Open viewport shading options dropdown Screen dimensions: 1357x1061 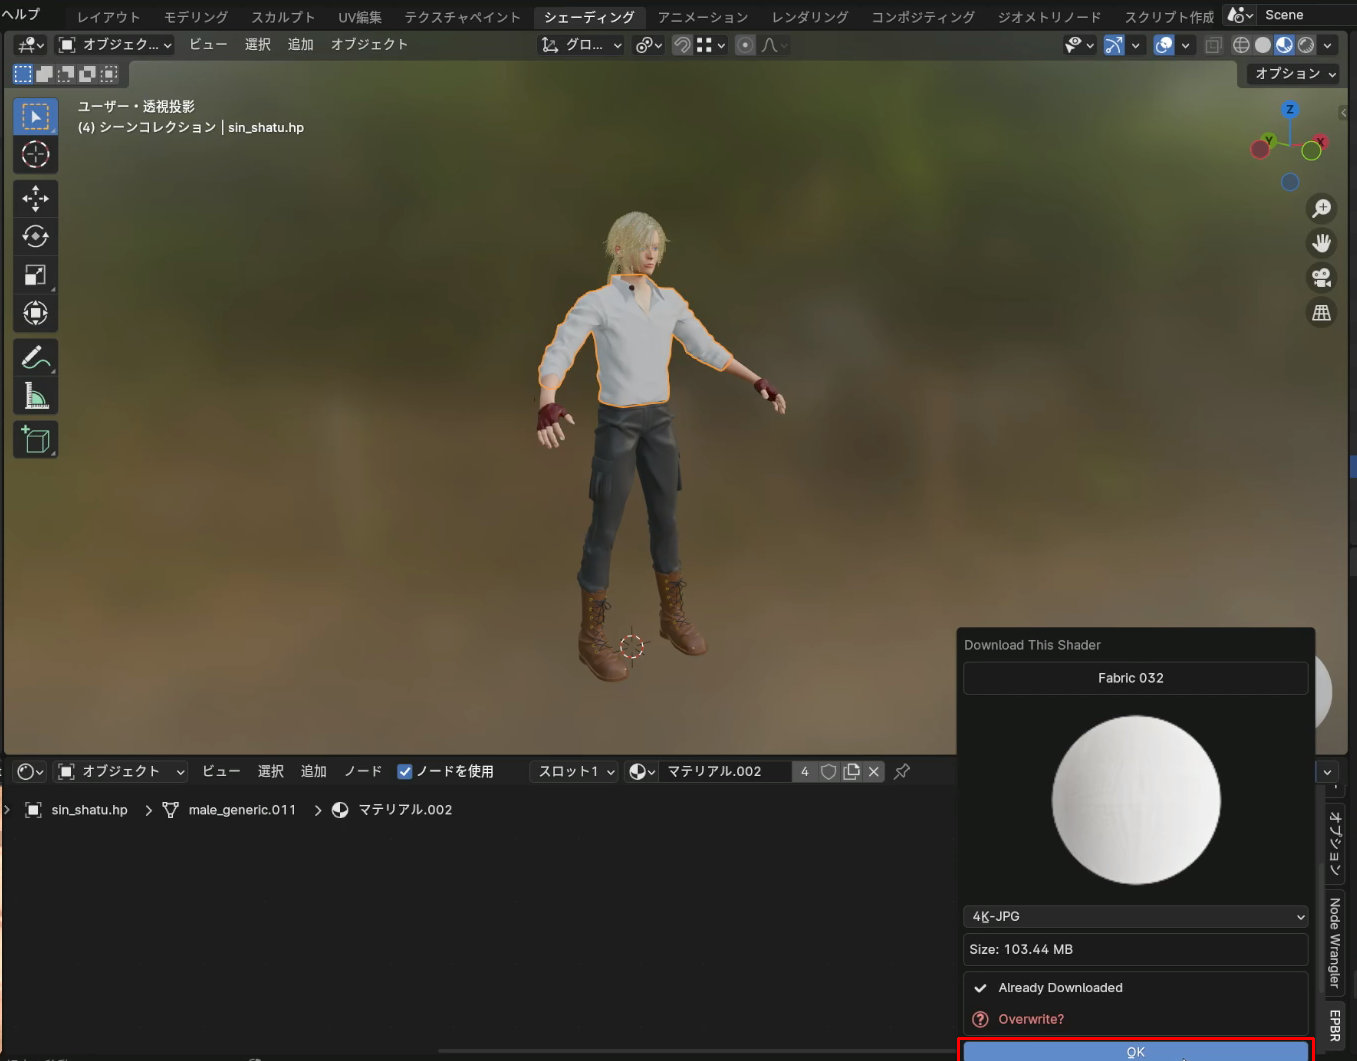[x=1328, y=45]
